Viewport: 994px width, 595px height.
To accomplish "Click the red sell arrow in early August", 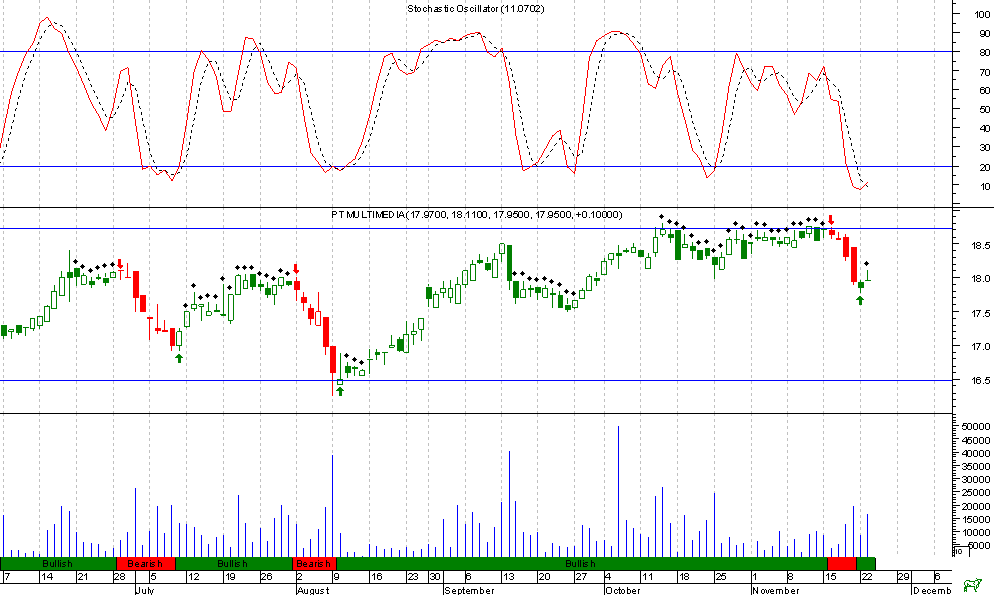I will coord(296,269).
